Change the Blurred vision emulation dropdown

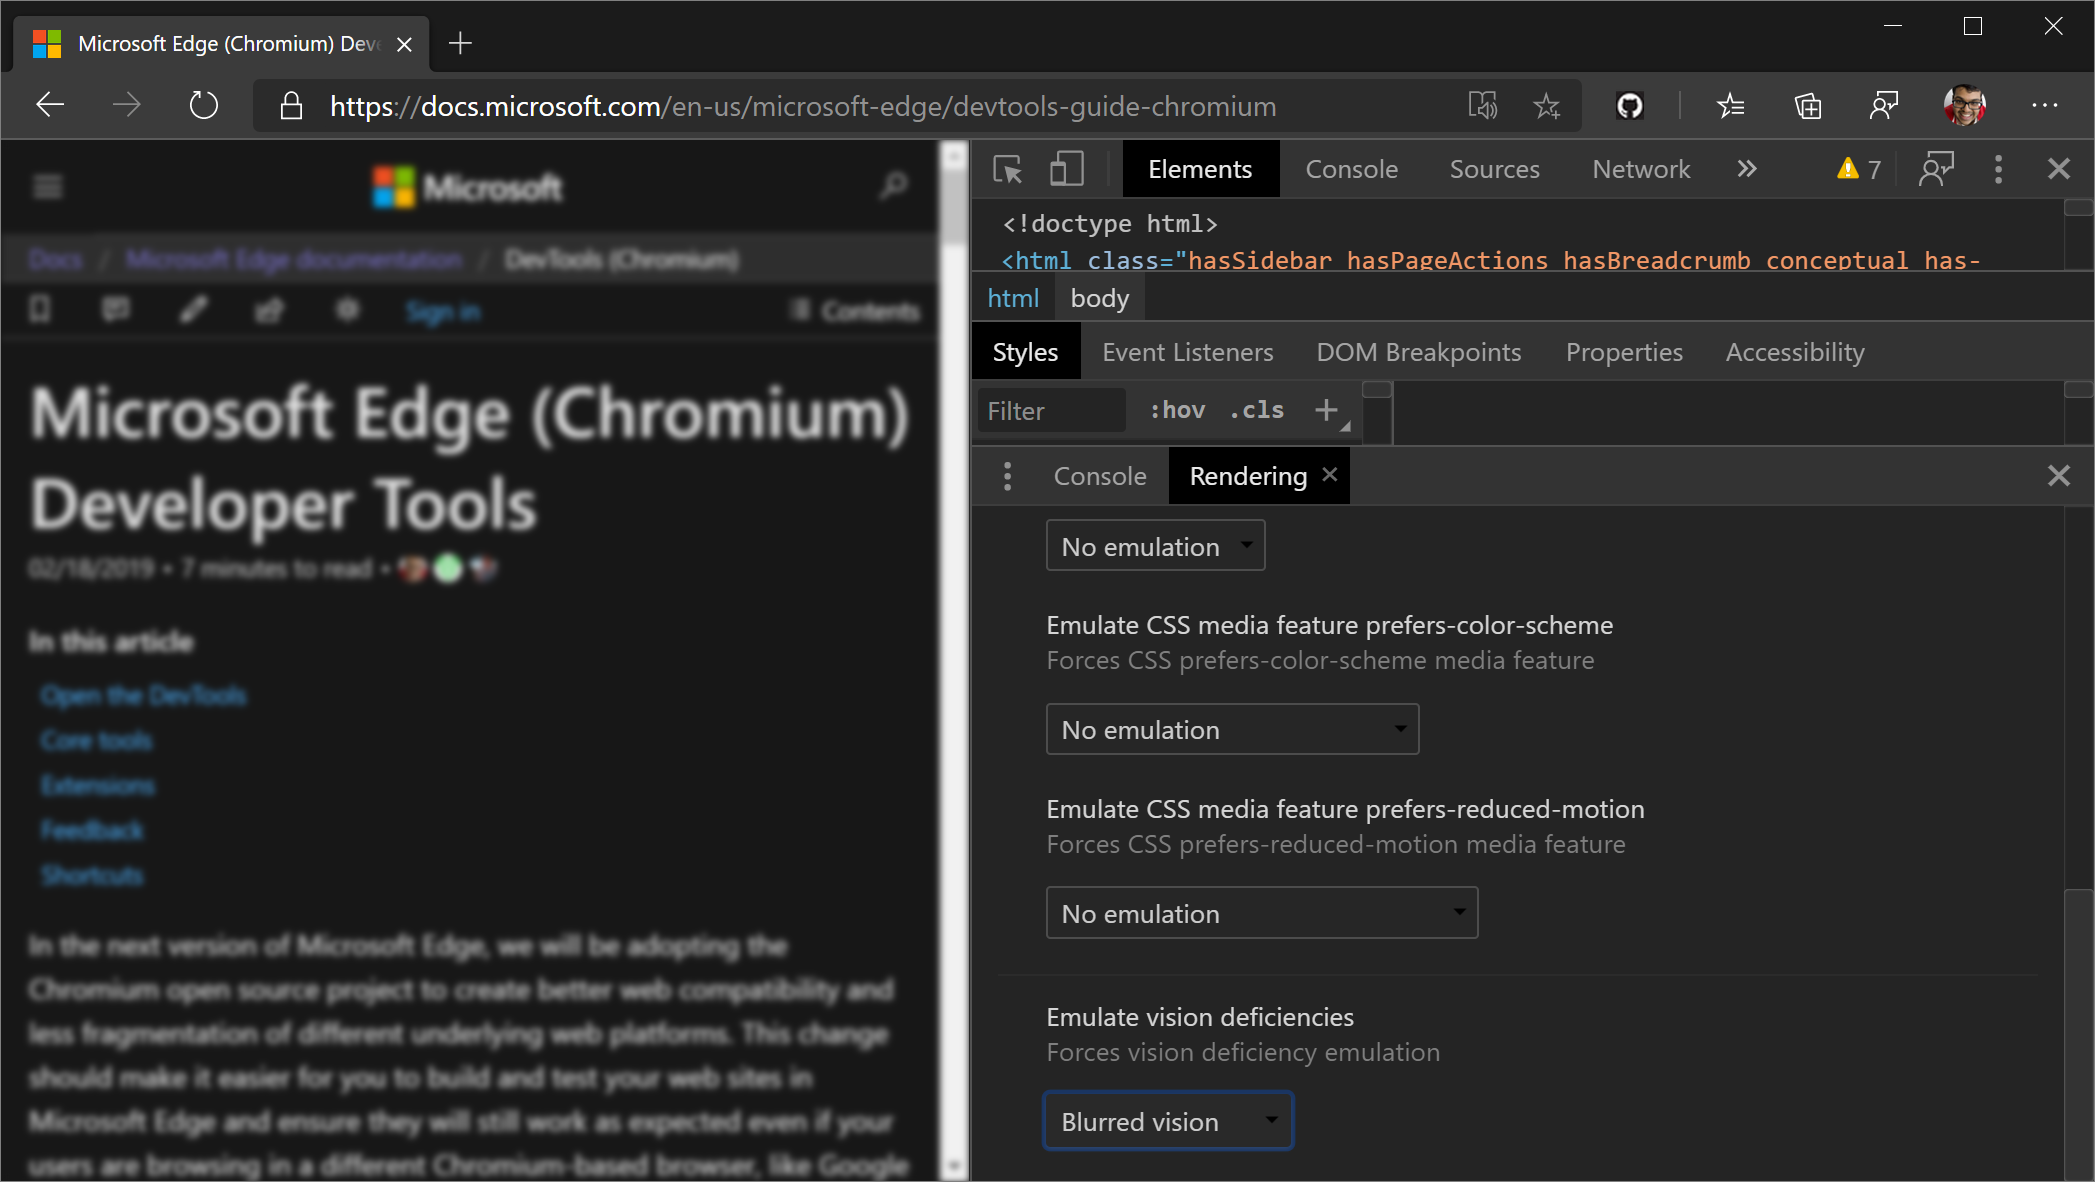(x=1165, y=1122)
